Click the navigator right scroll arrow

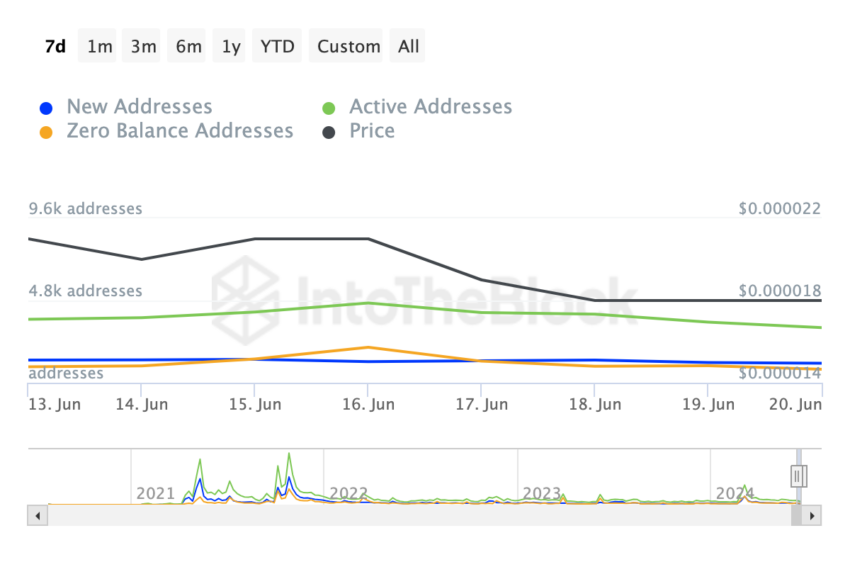(812, 516)
